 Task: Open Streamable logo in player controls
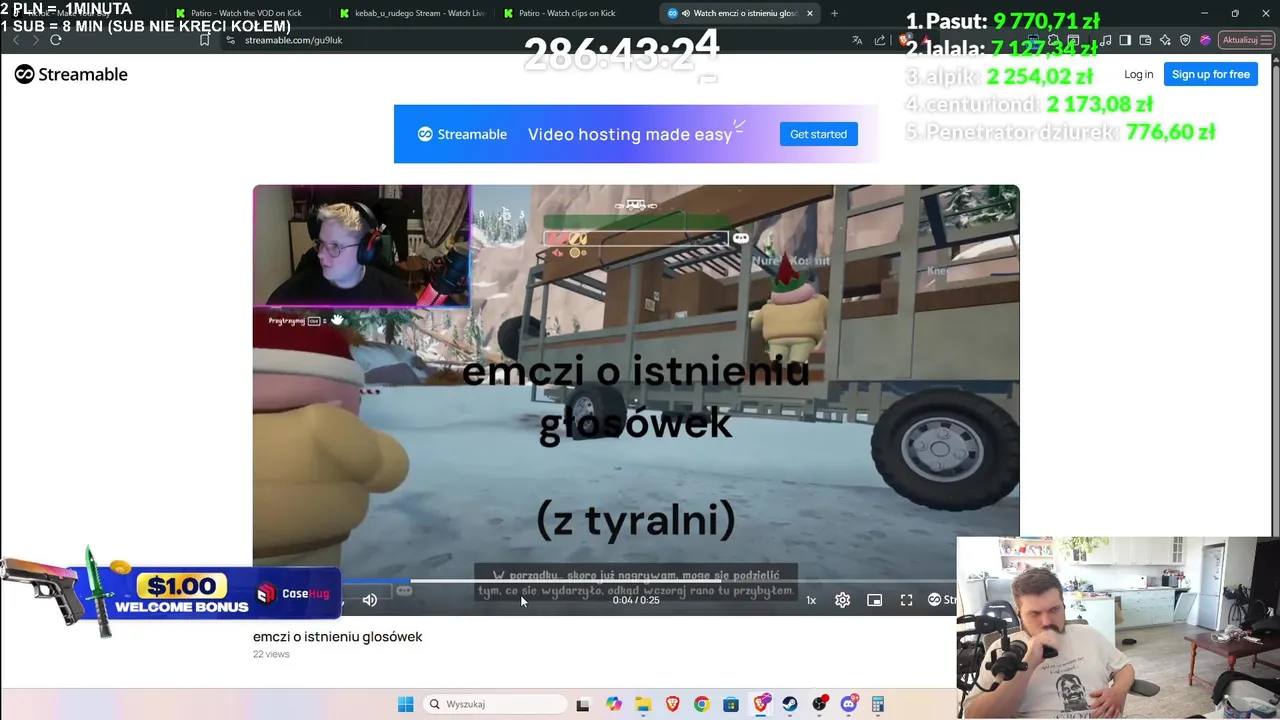click(941, 600)
